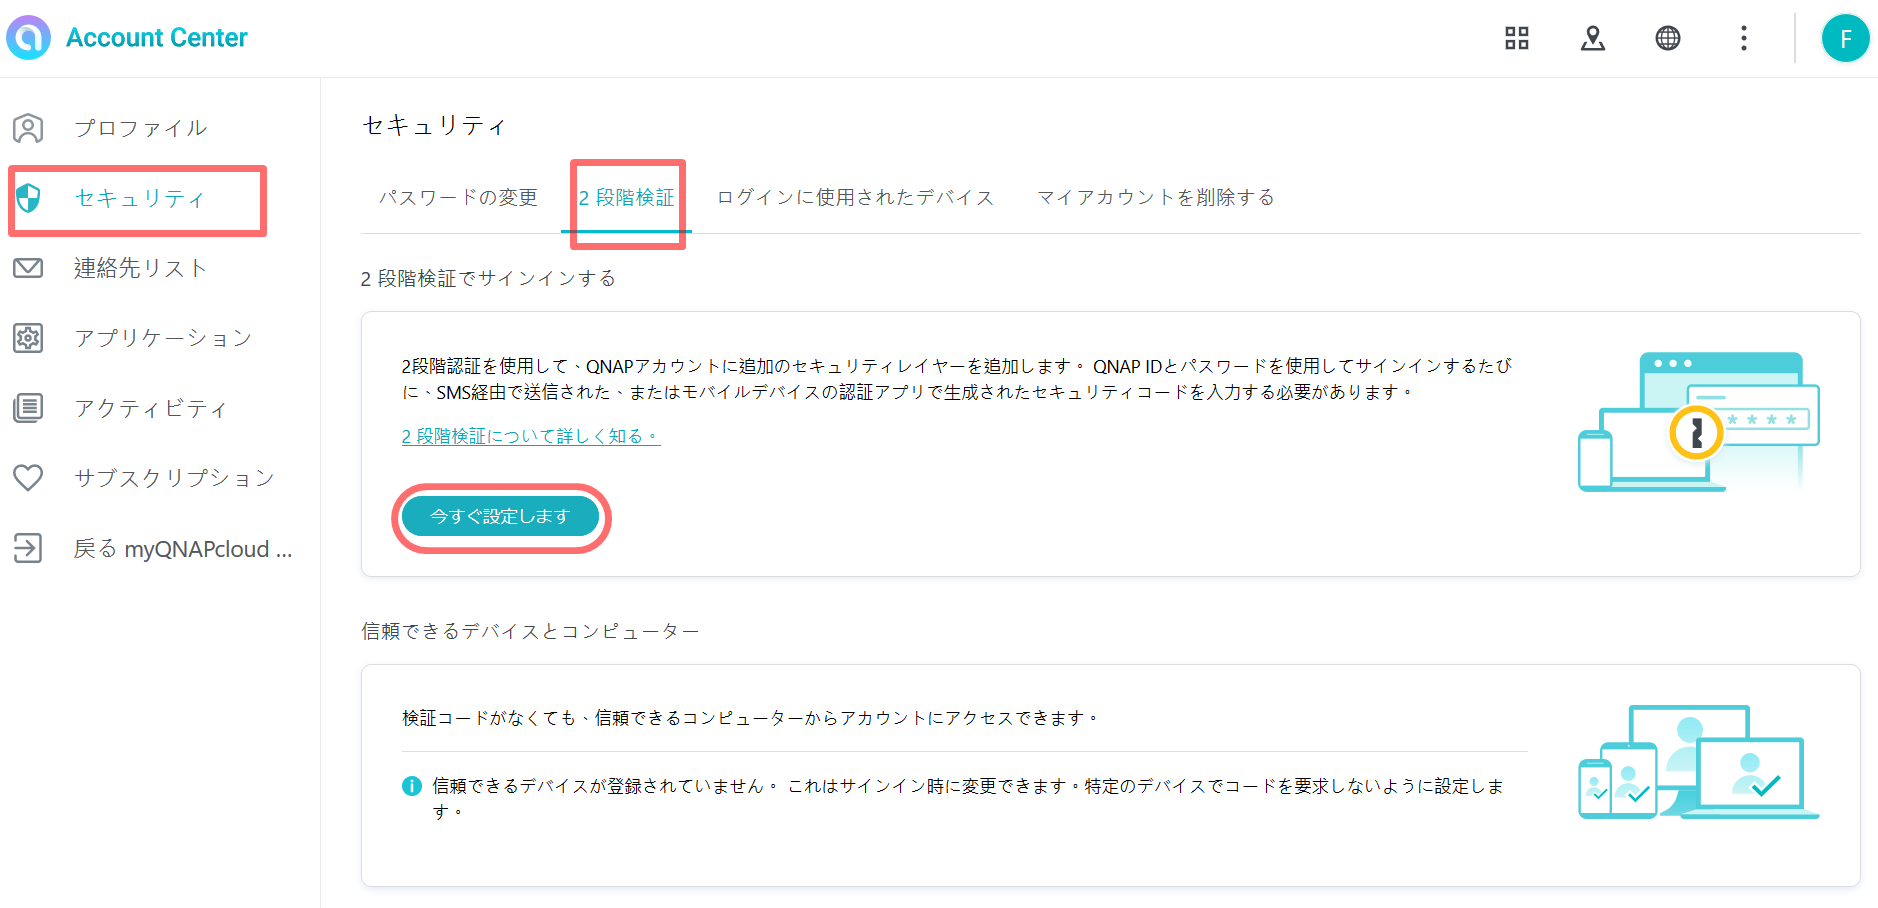
Task: Click the location pin user icon
Action: pyautogui.click(x=1592, y=38)
